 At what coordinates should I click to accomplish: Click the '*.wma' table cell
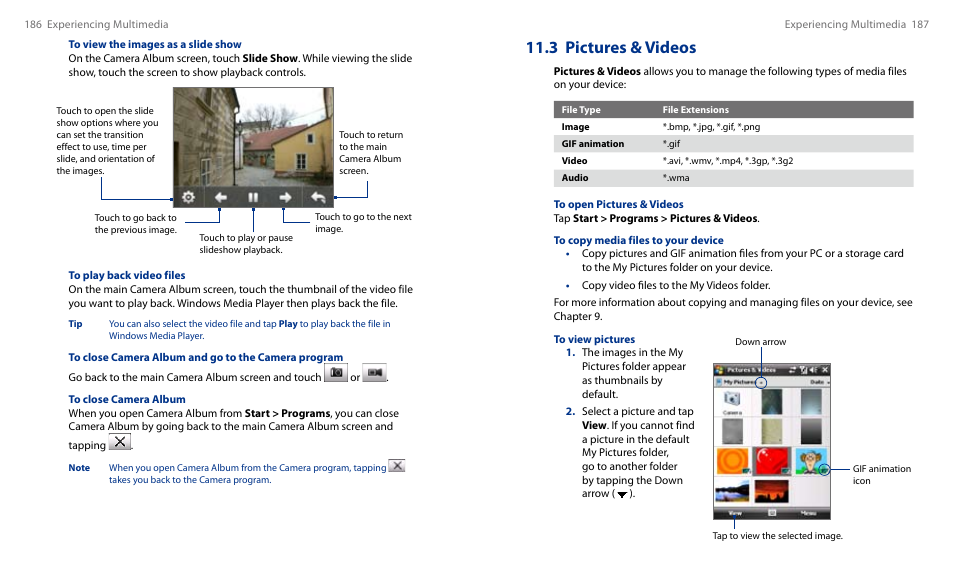[x=676, y=178]
